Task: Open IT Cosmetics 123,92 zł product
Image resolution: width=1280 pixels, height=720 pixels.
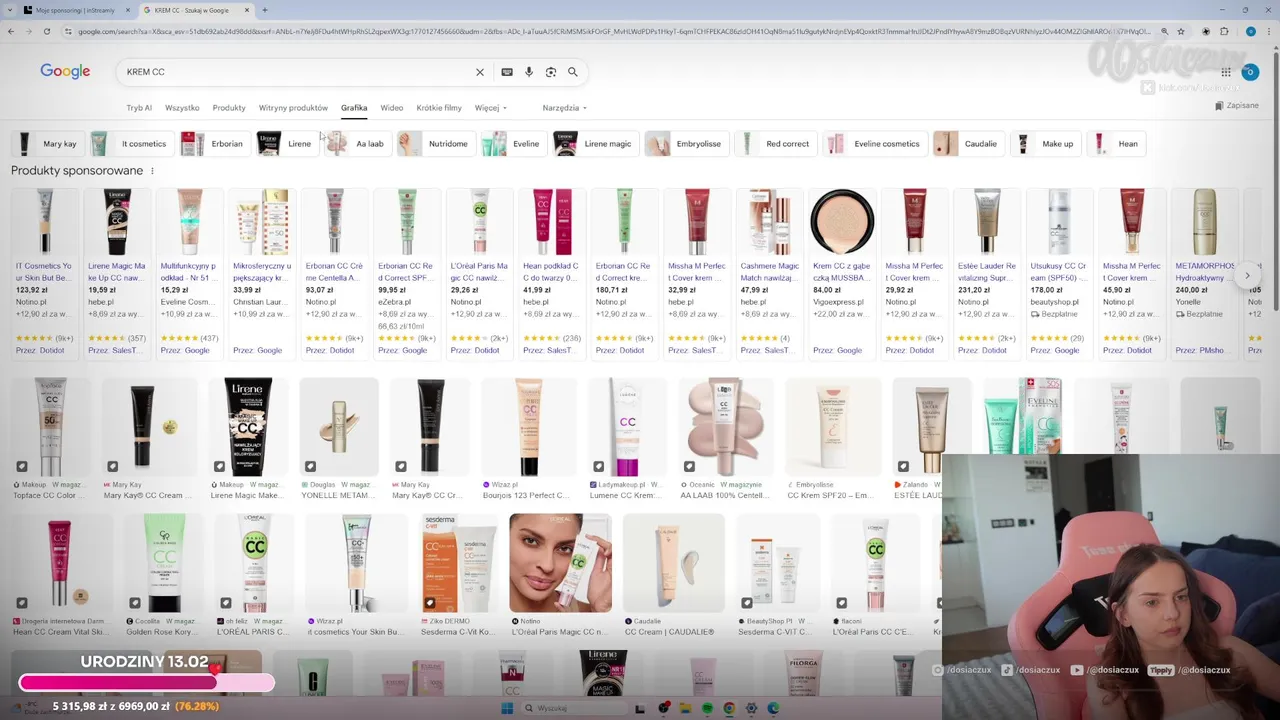Action: [x=44, y=272]
